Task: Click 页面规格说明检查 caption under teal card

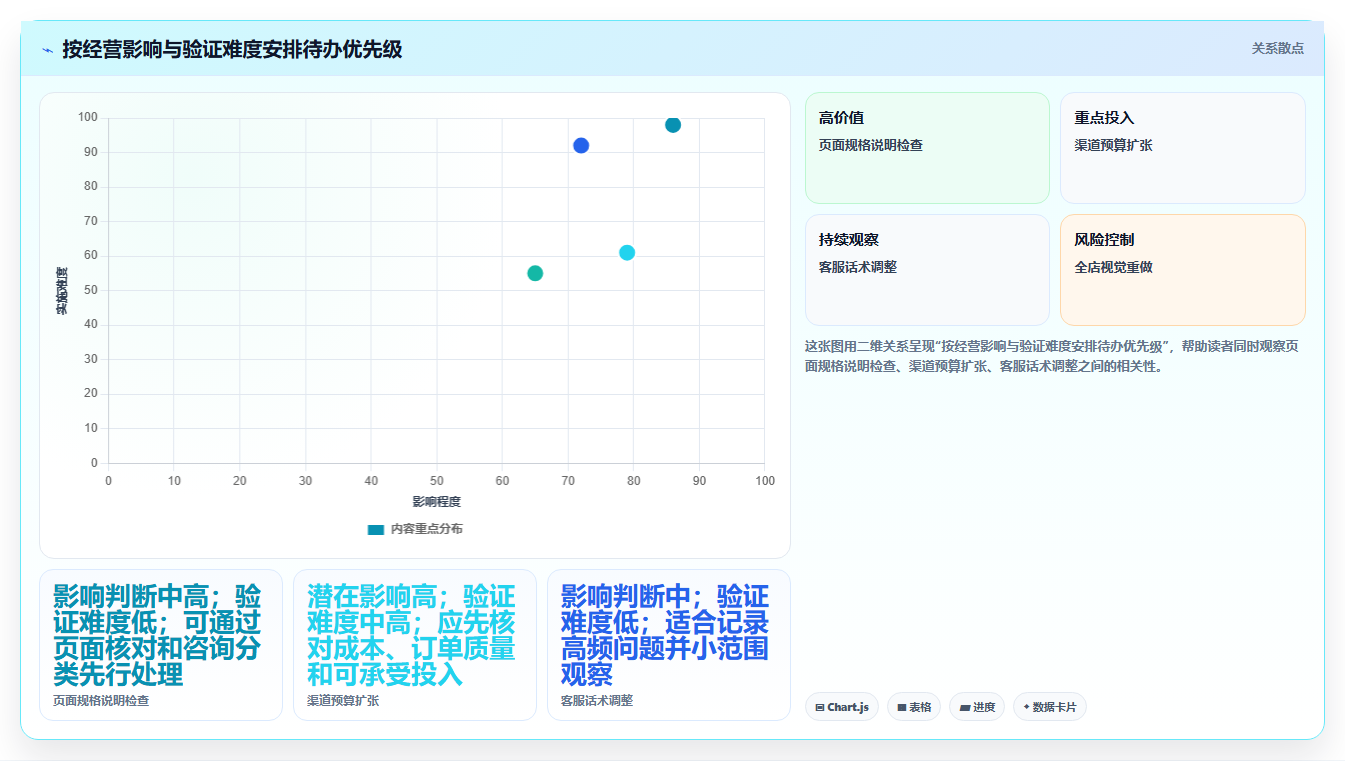Action: (x=101, y=701)
